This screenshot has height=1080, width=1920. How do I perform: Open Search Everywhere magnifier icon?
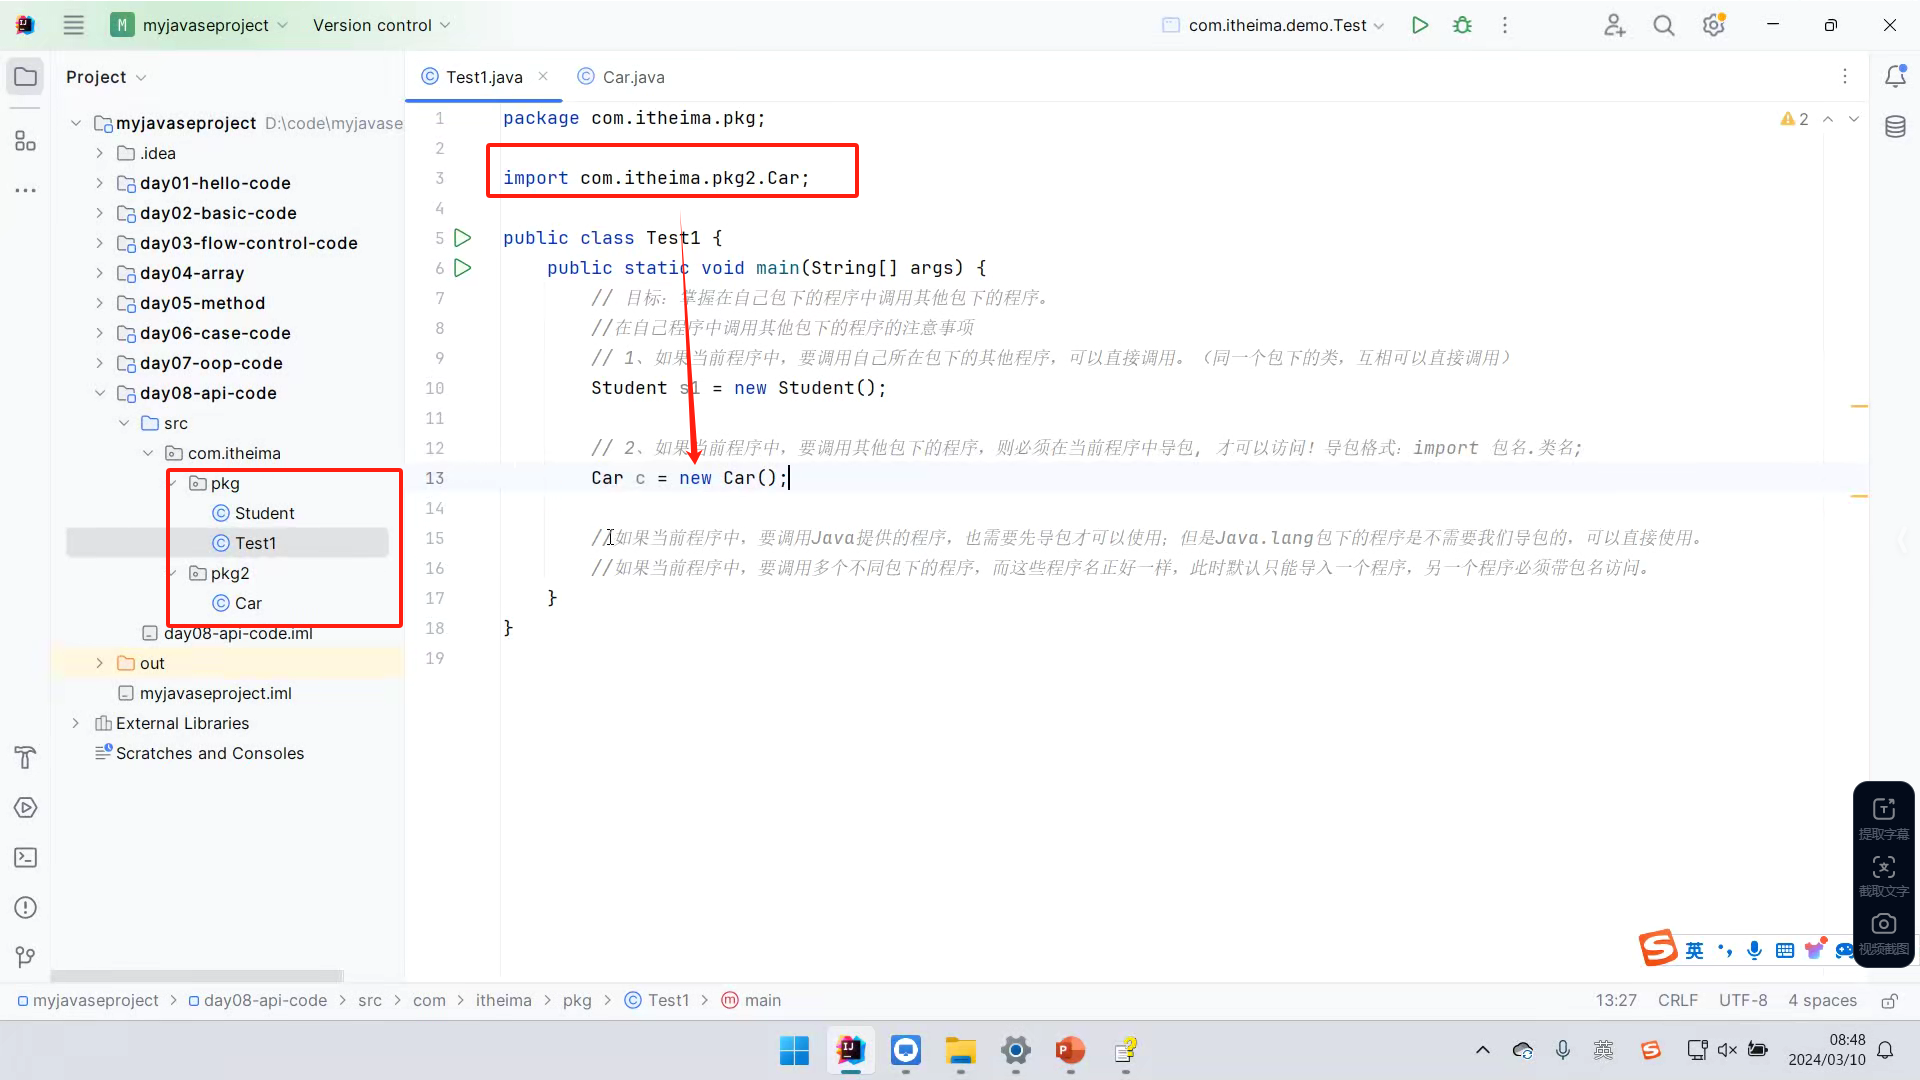1663,25
